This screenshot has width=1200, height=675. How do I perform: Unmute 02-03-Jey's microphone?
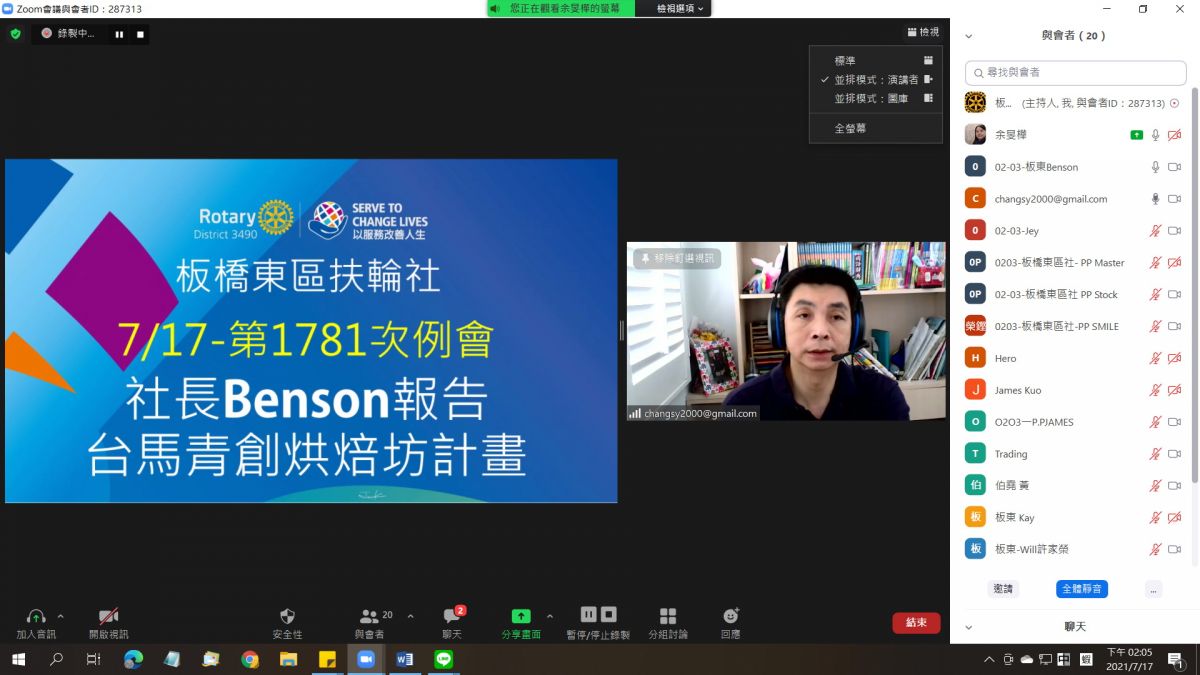(x=1156, y=231)
